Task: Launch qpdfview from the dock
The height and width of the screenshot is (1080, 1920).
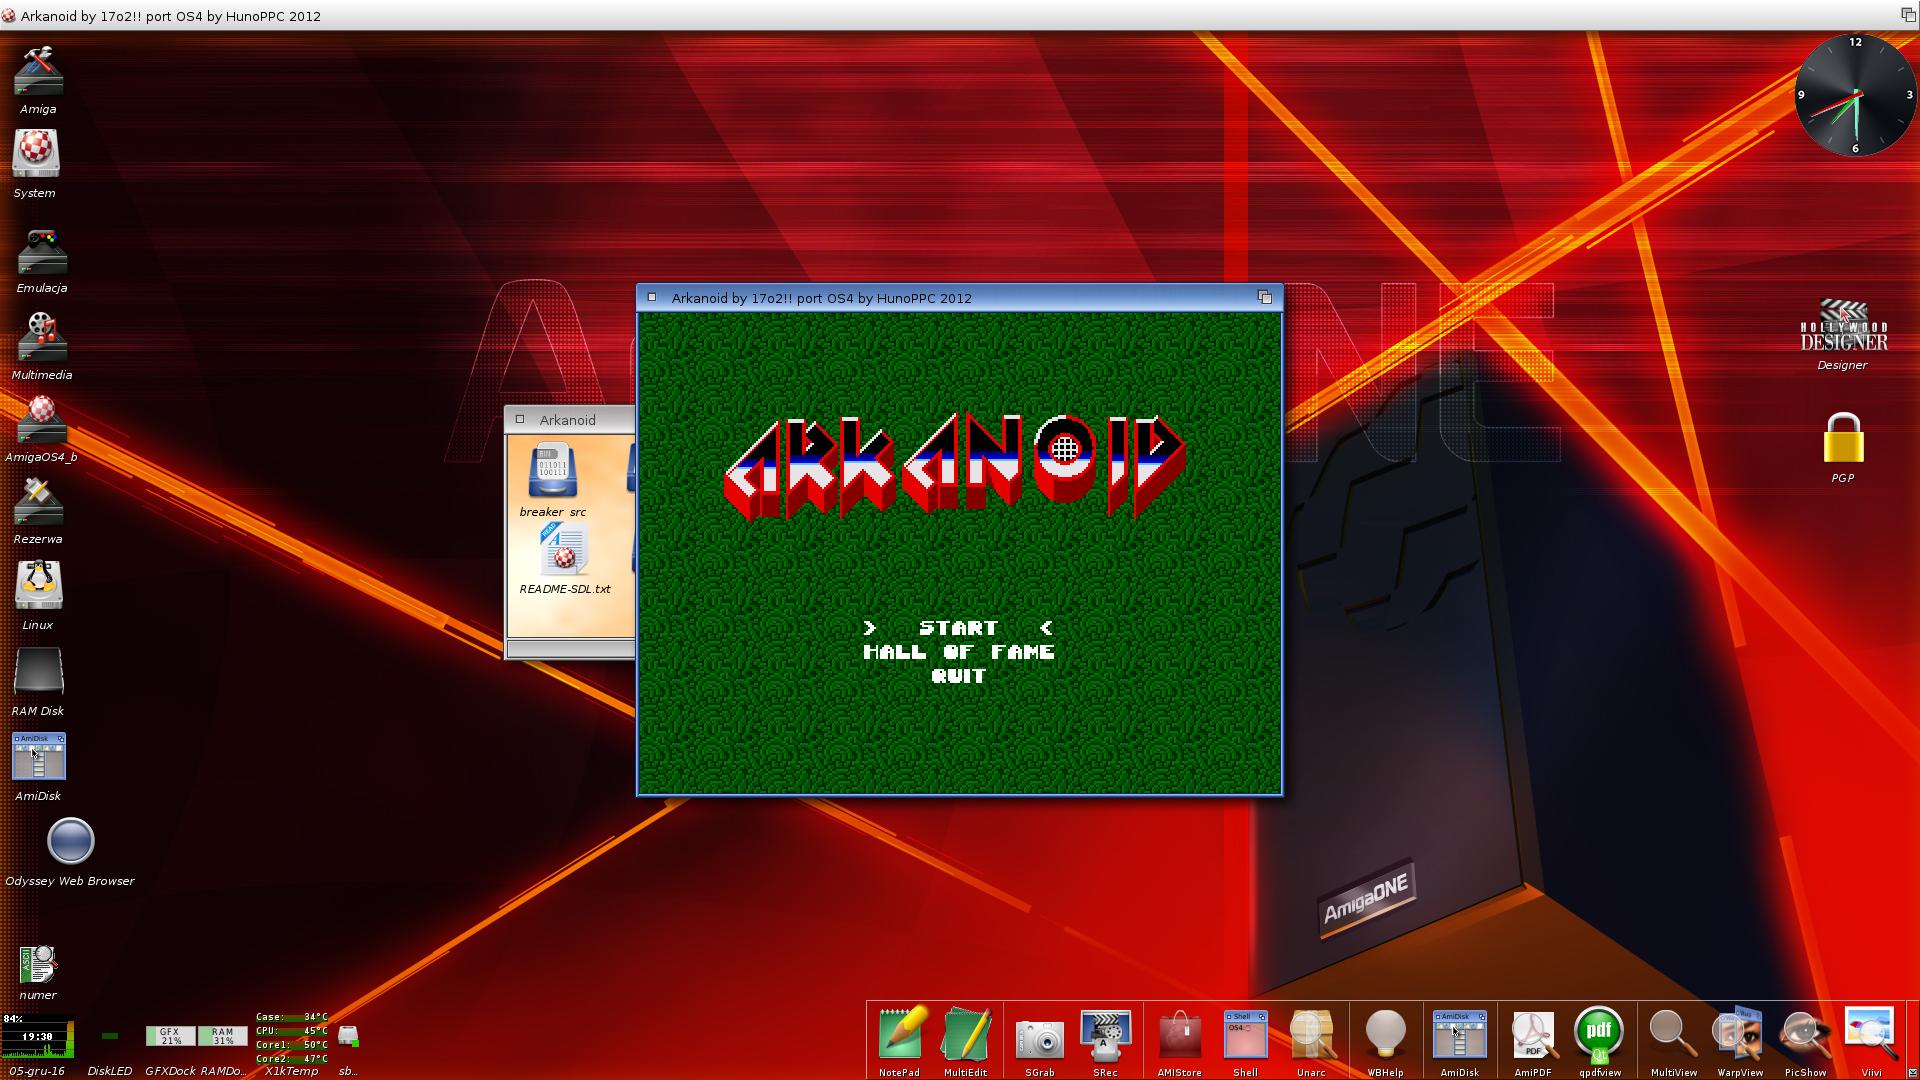Action: point(1599,1034)
